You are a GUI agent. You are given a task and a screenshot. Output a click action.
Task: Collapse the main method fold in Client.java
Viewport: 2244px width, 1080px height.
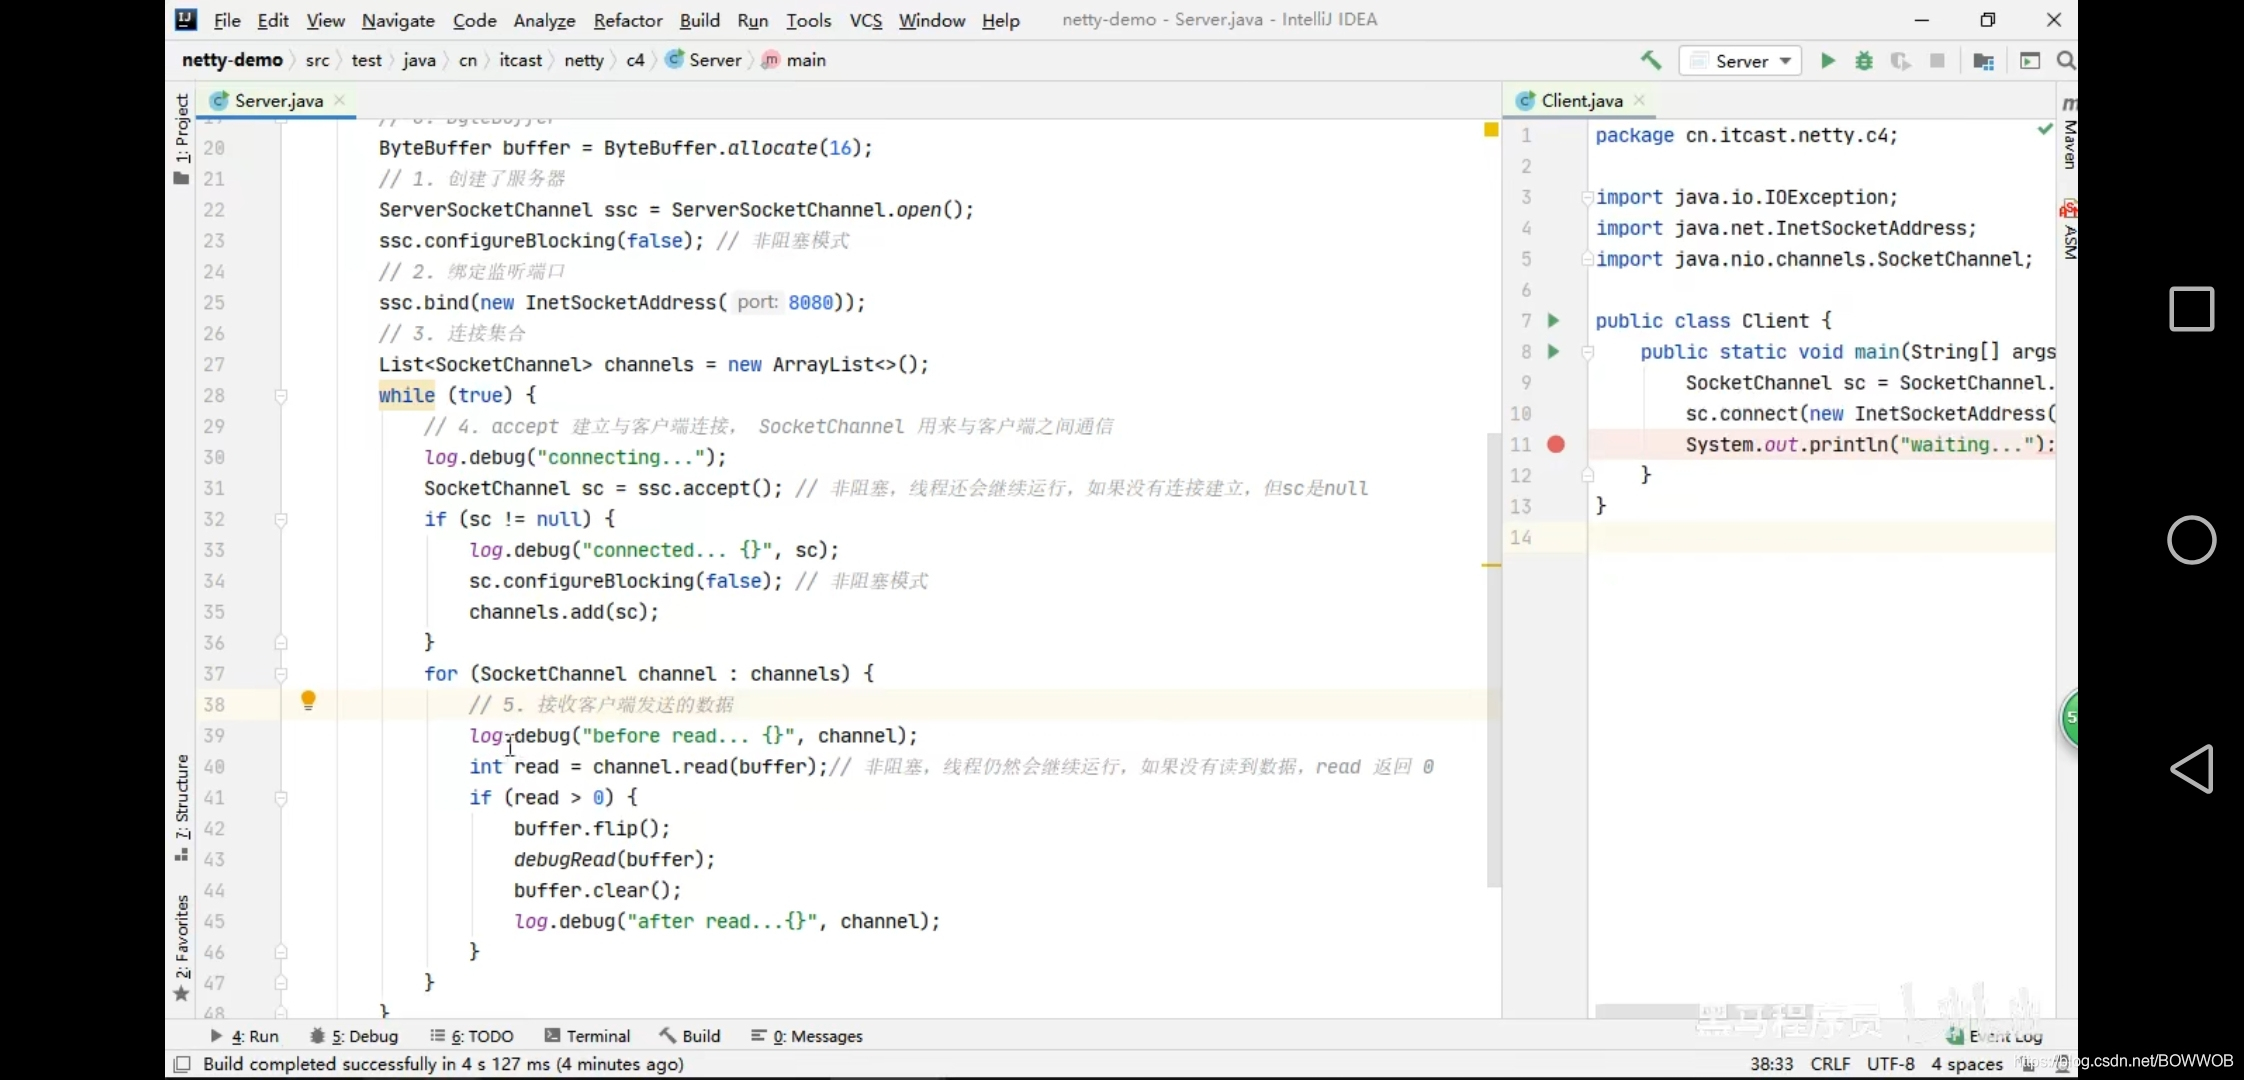[1587, 353]
